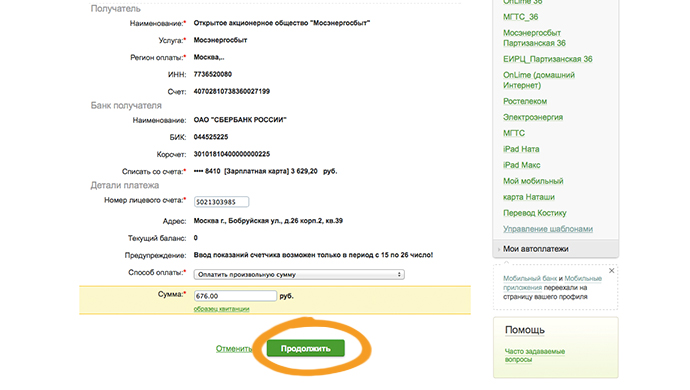Screen dimensions: 690x390
Task: Expand the Мои автоплатежи section
Action: click(555, 249)
